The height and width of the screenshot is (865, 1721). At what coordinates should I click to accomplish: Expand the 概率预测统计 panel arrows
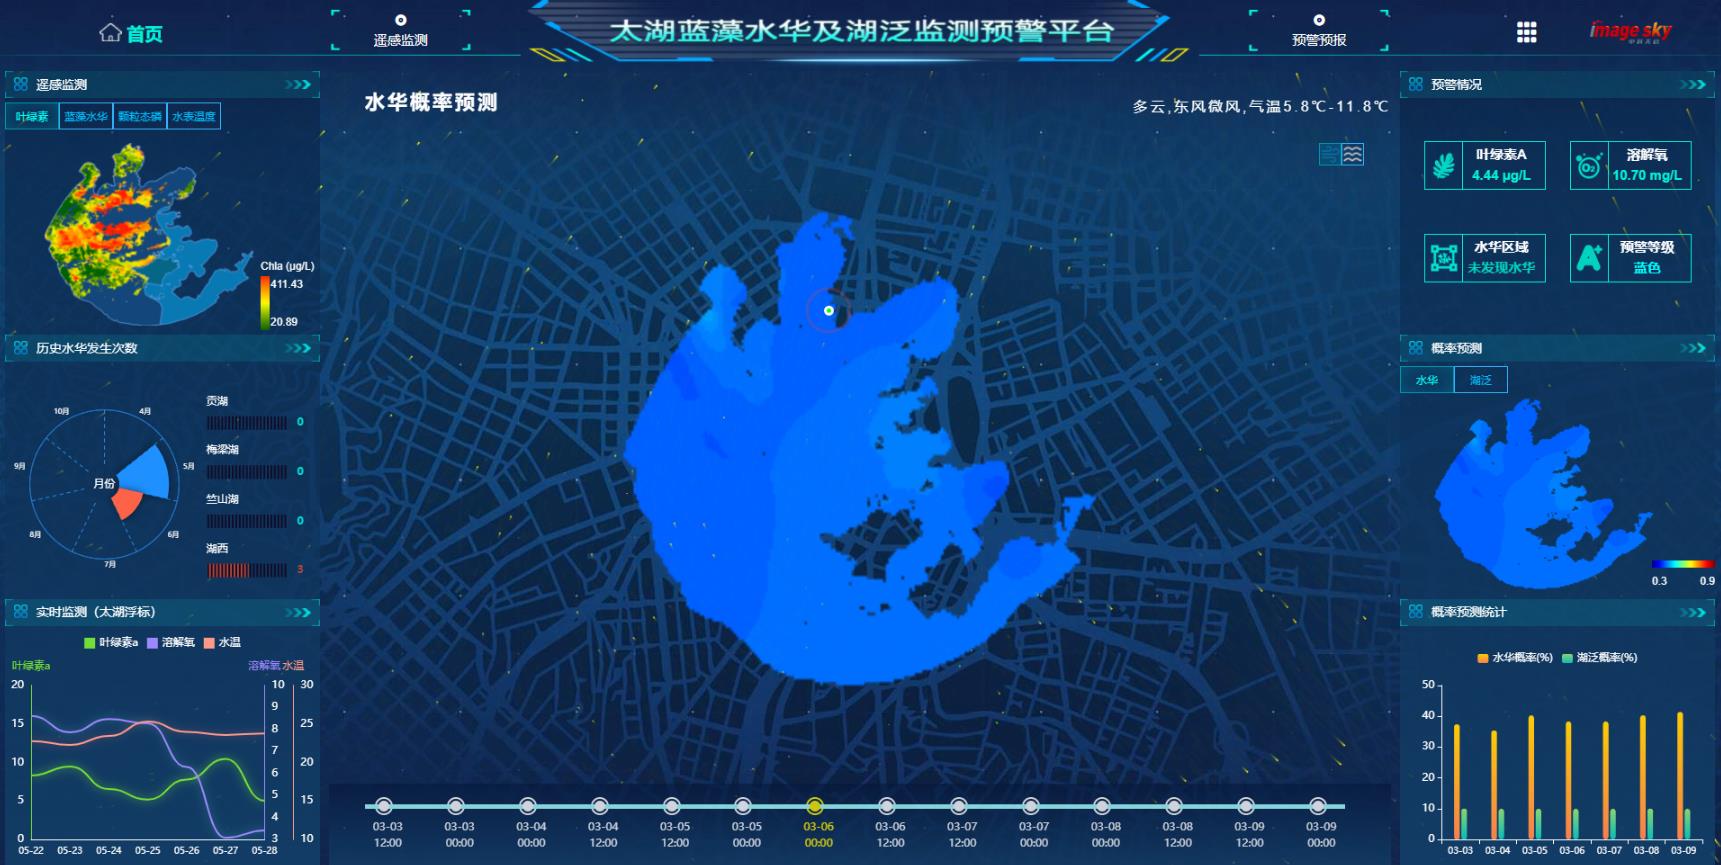click(1693, 612)
